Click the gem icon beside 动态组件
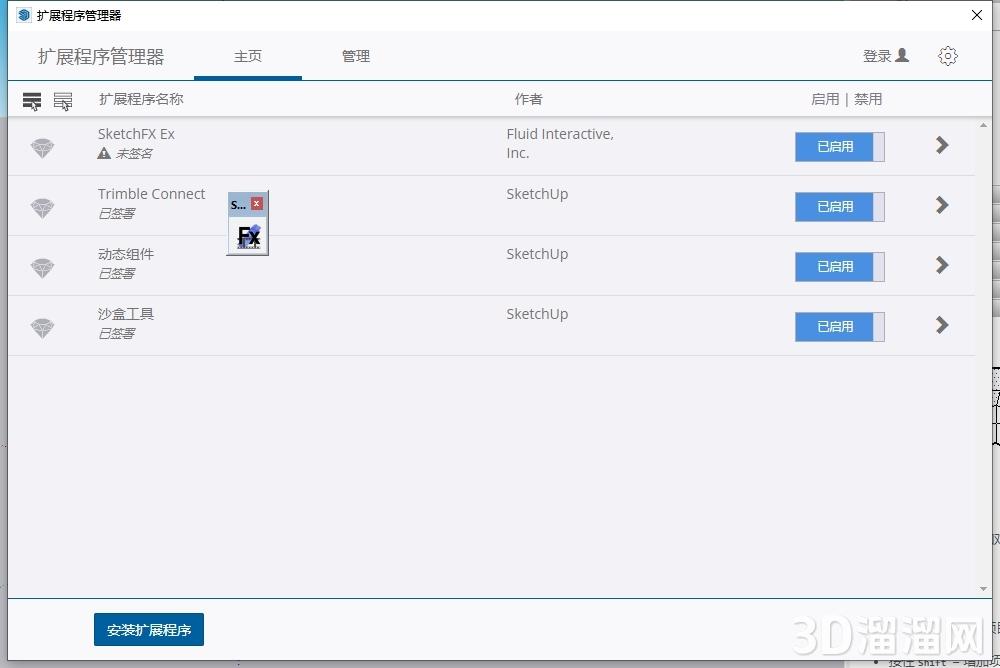The width and height of the screenshot is (1000, 668). pos(43,268)
